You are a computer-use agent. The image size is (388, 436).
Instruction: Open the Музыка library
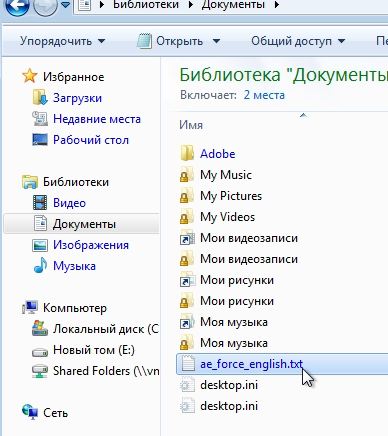pos(74,266)
